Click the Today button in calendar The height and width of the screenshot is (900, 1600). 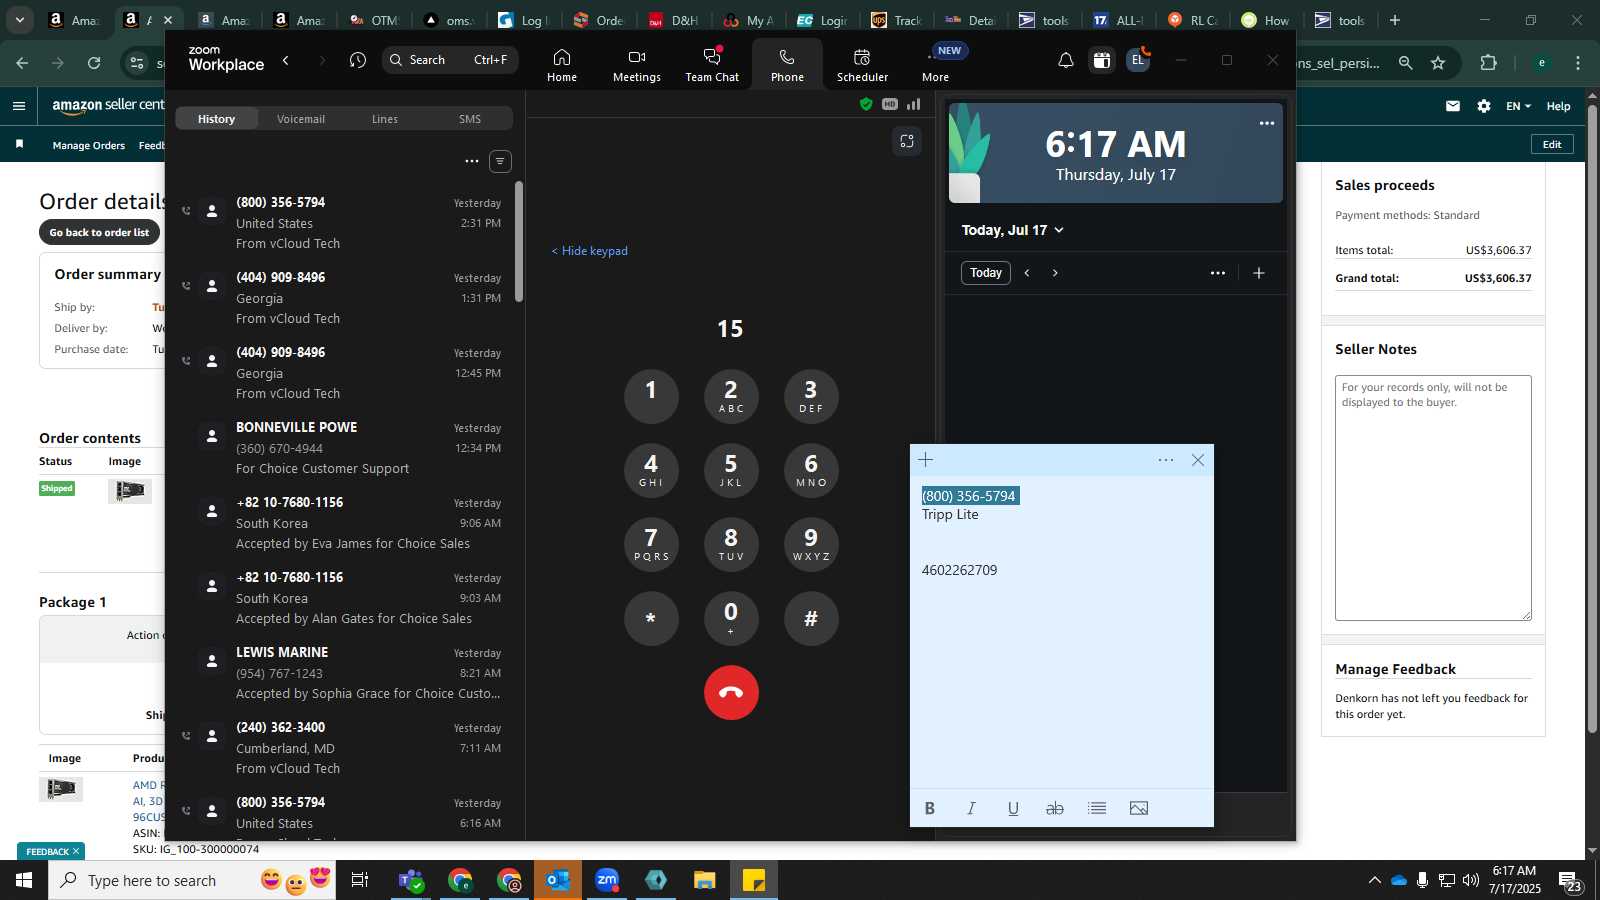tap(986, 273)
